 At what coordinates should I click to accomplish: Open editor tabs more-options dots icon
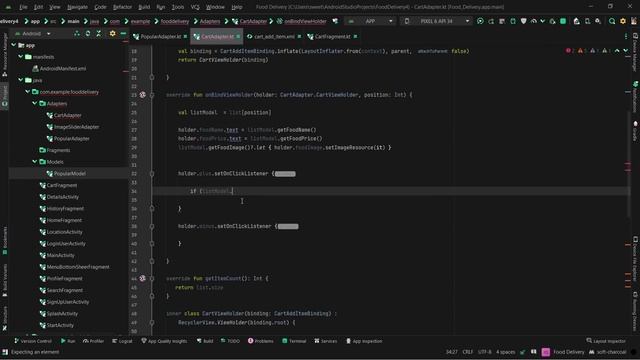coord(626,36)
